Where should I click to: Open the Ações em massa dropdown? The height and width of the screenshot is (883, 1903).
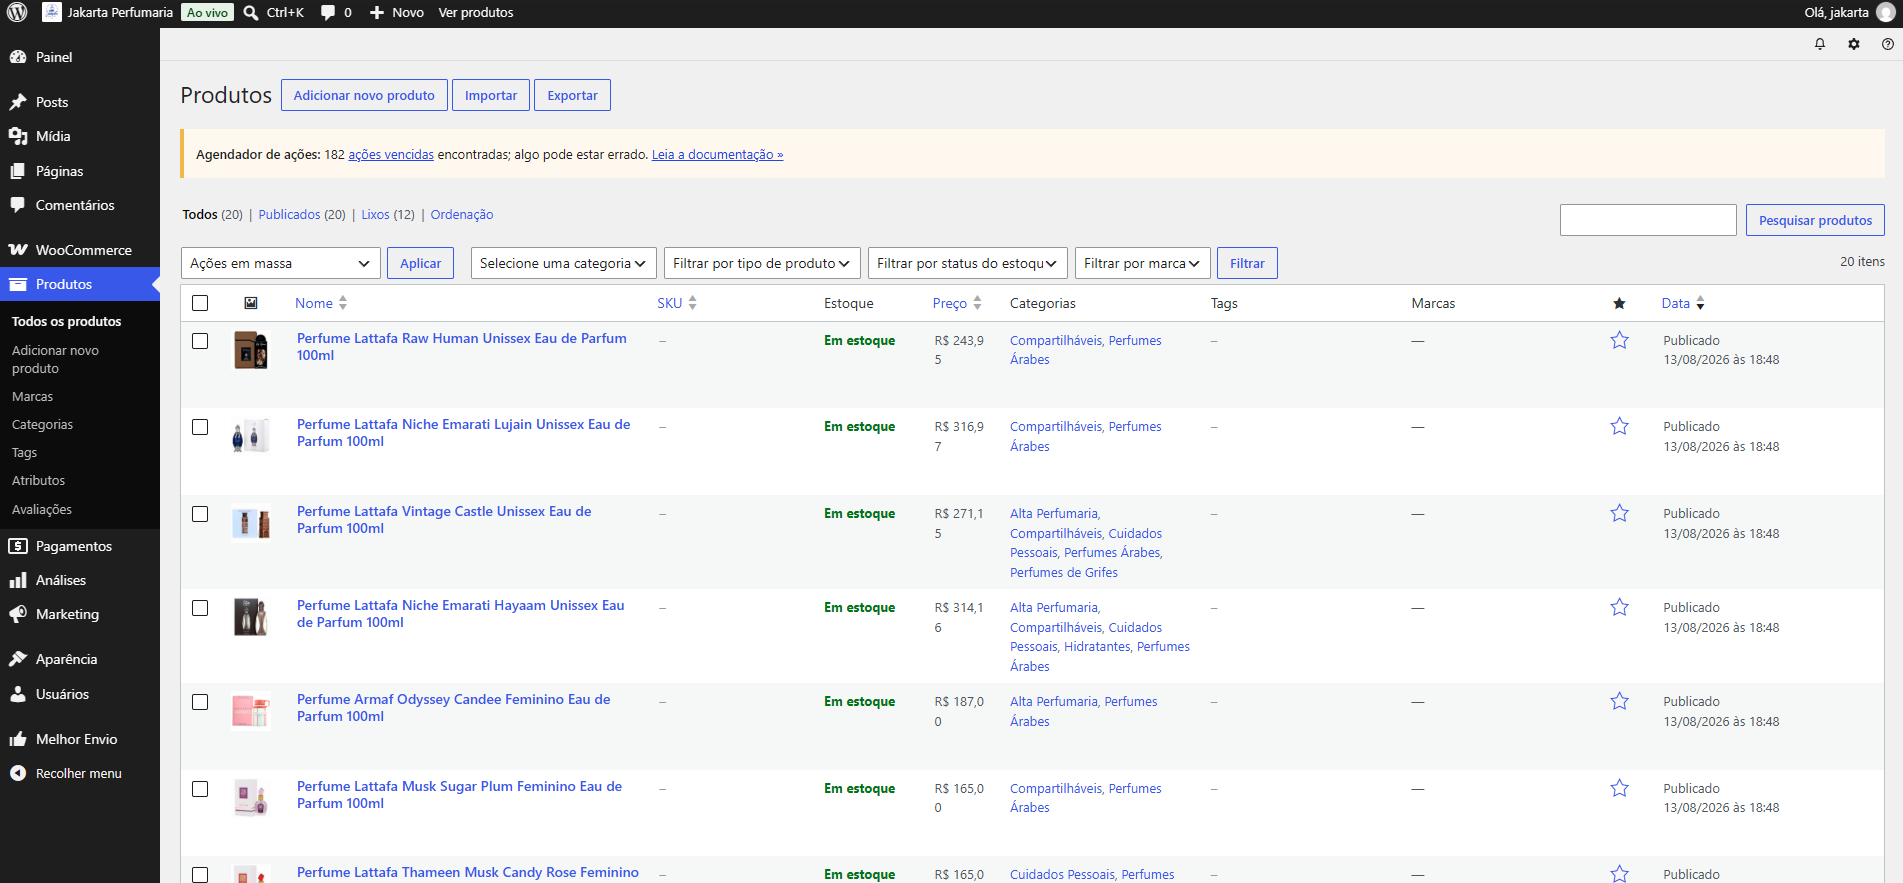281,263
